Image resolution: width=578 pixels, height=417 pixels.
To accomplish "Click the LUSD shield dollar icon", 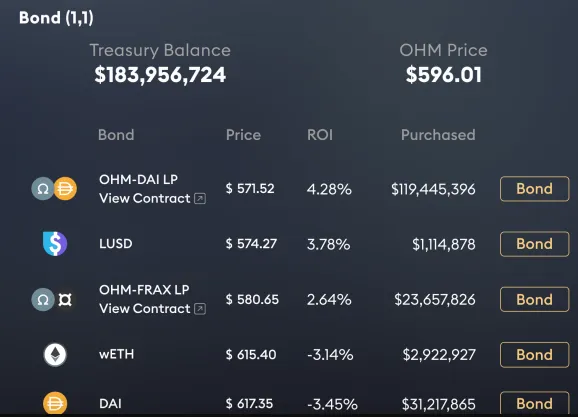I will 55,244.
